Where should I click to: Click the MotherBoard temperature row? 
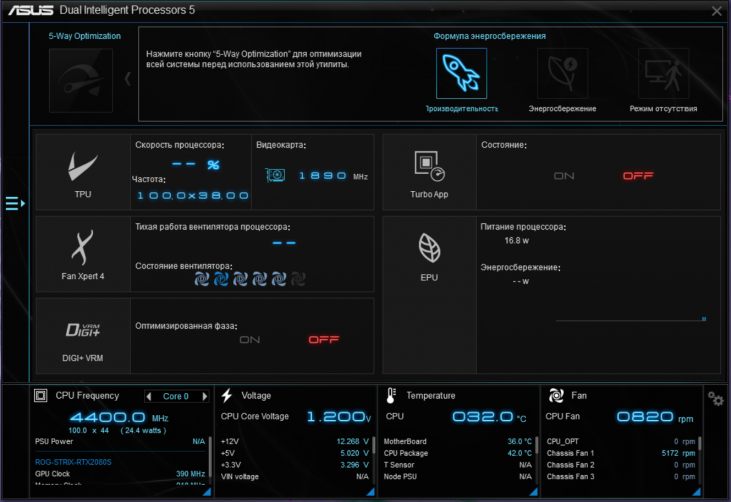[x=458, y=441]
